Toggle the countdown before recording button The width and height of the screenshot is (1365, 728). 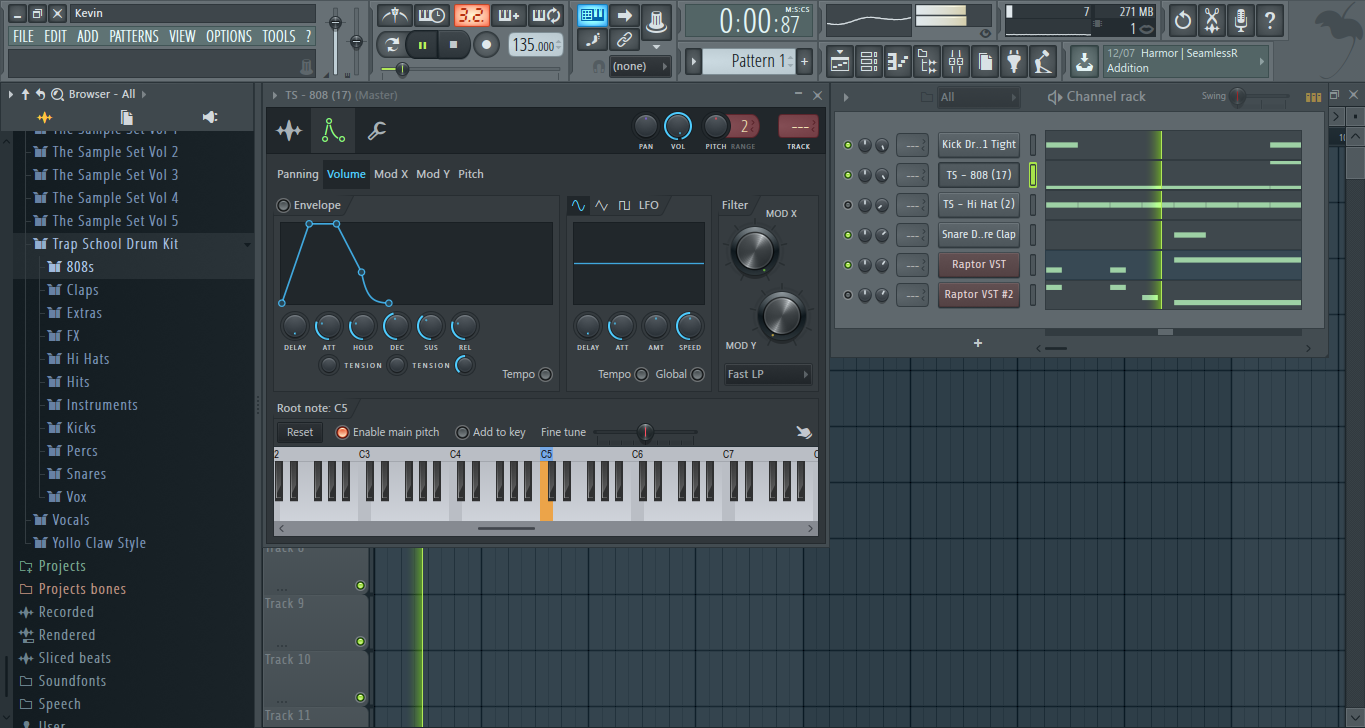(x=470, y=16)
